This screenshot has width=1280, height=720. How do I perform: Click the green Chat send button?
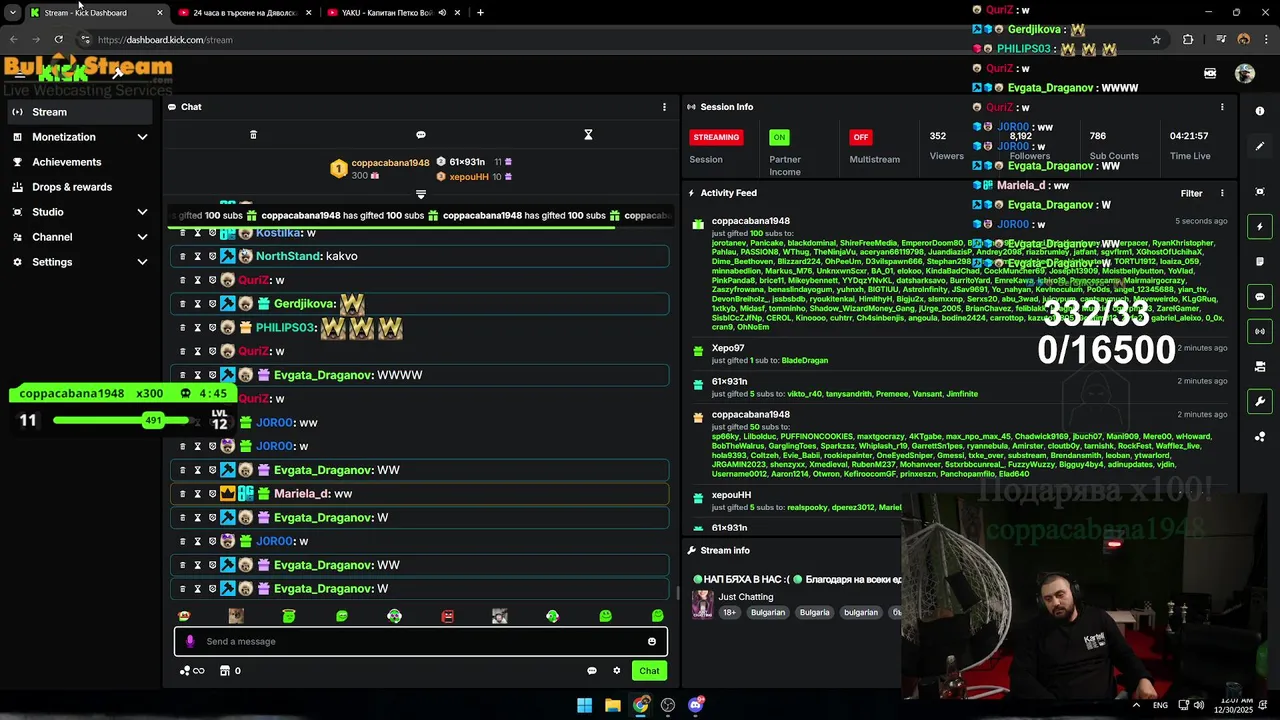pyautogui.click(x=650, y=671)
